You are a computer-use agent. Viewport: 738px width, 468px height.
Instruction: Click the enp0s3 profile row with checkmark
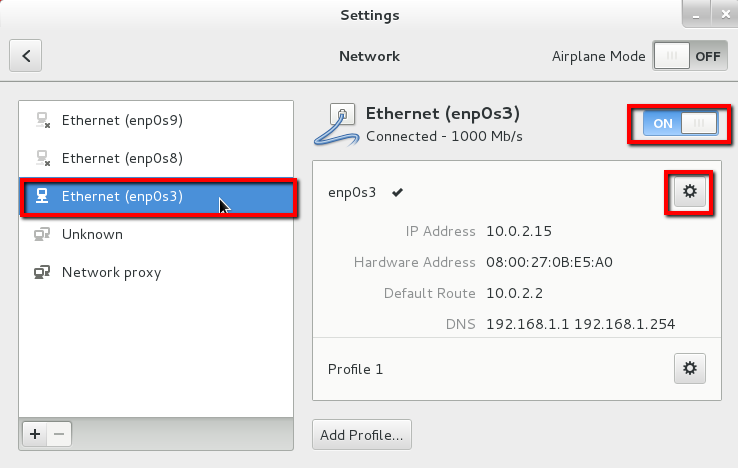tap(517, 192)
